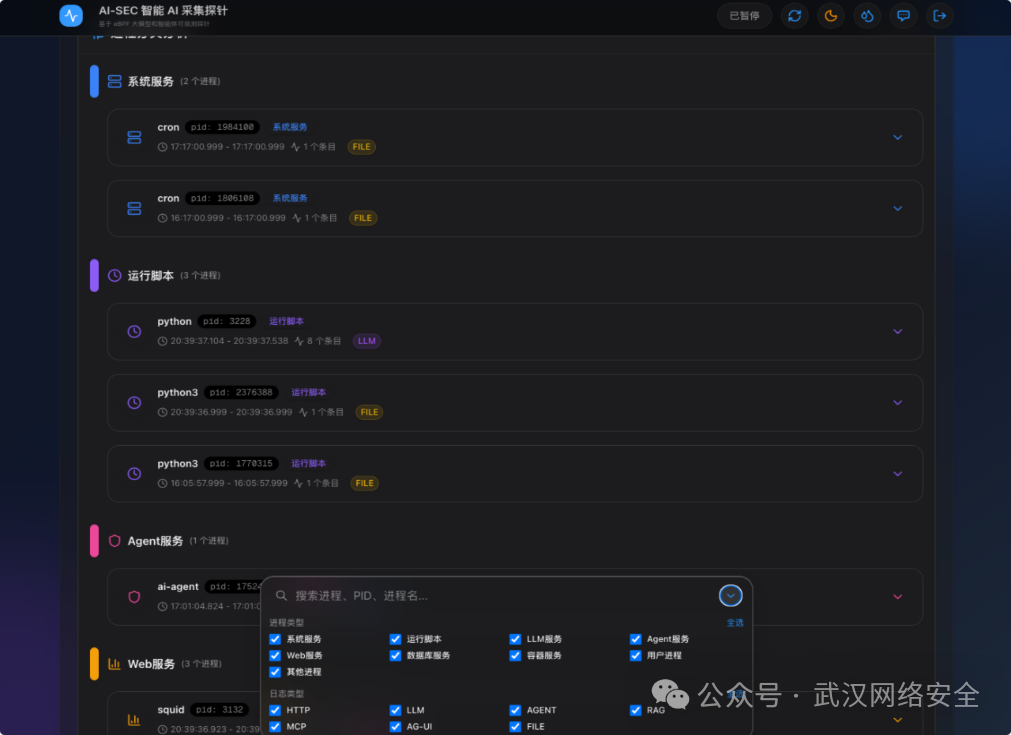The image size is (1011, 735).
Task: Click the Web服务 section bar chart icon
Action: coord(114,663)
